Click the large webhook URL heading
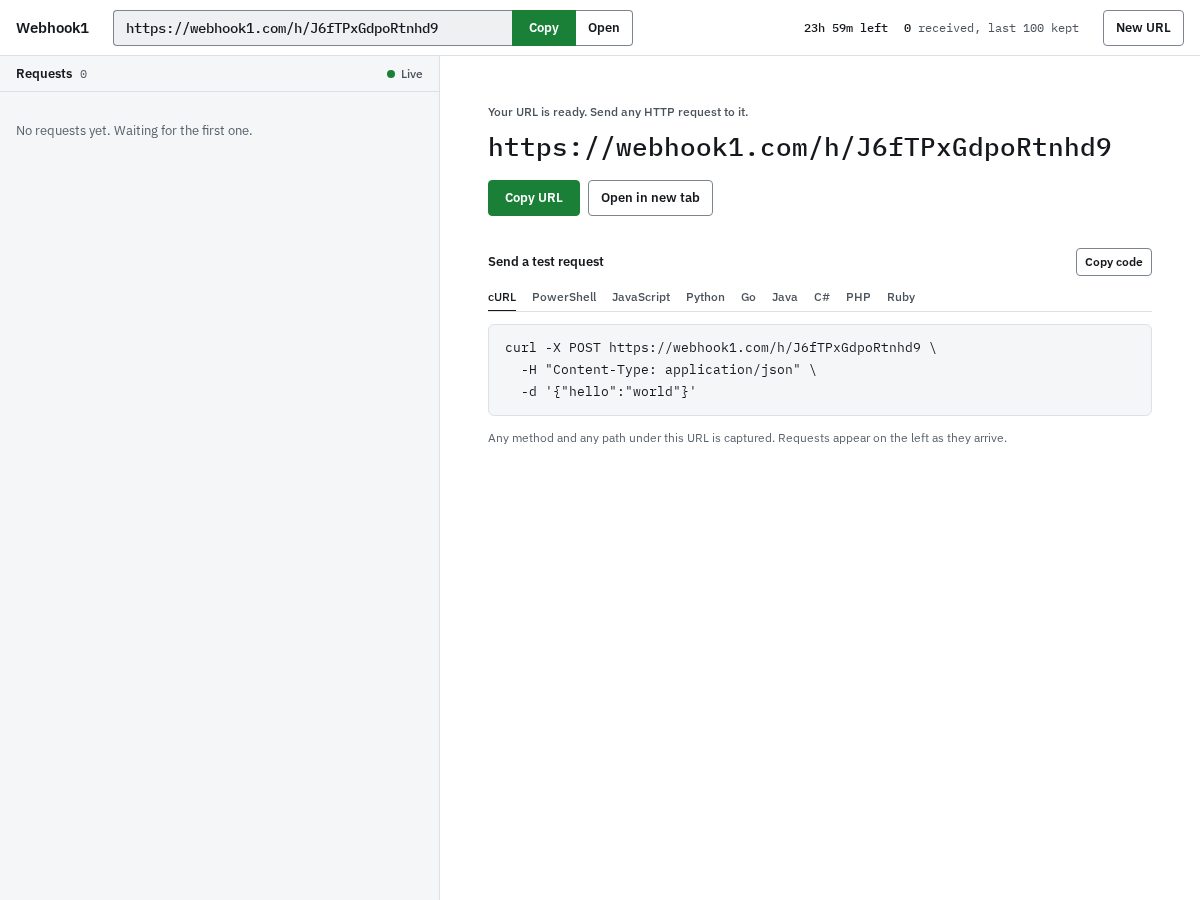The image size is (1200, 900). point(800,148)
